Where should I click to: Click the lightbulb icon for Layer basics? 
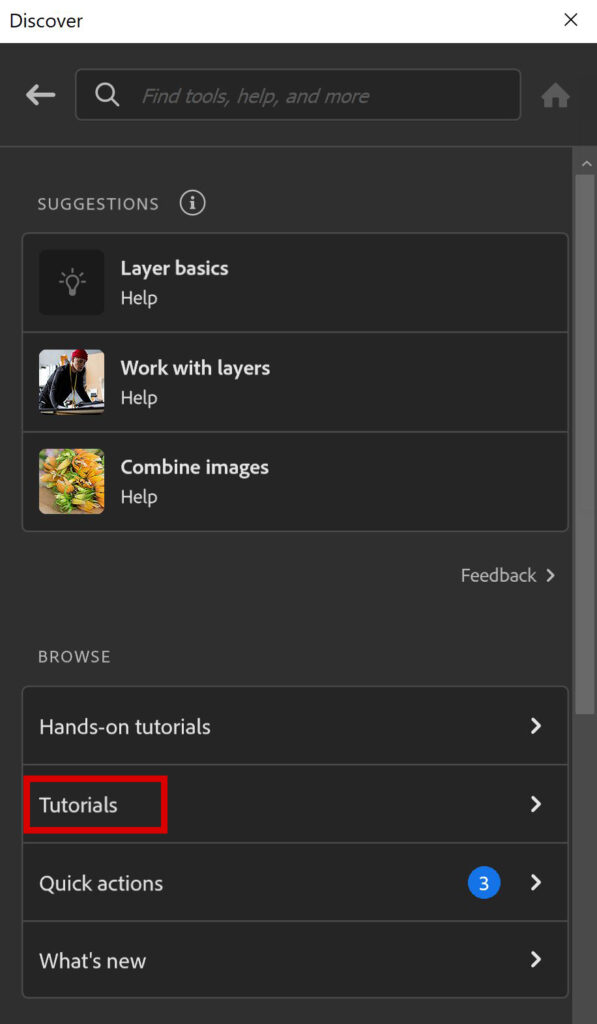pos(71,282)
